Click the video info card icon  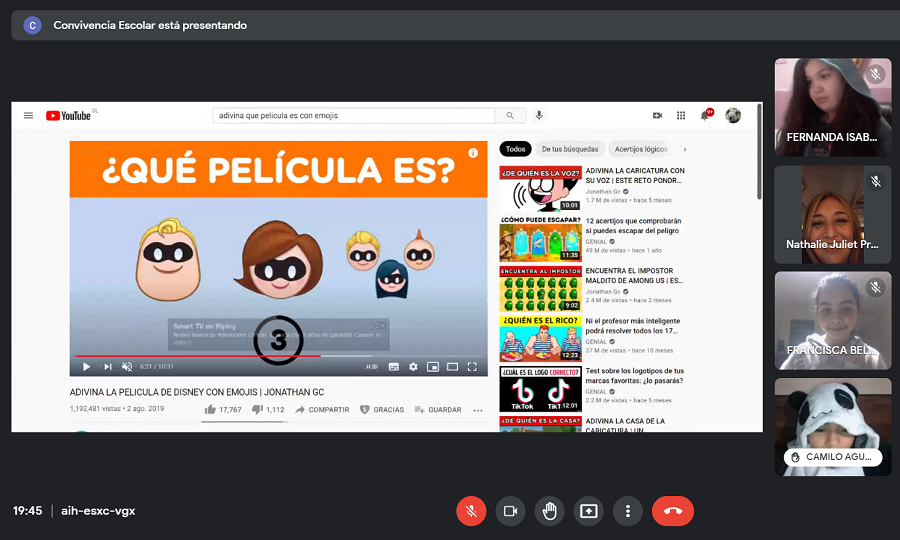(473, 153)
